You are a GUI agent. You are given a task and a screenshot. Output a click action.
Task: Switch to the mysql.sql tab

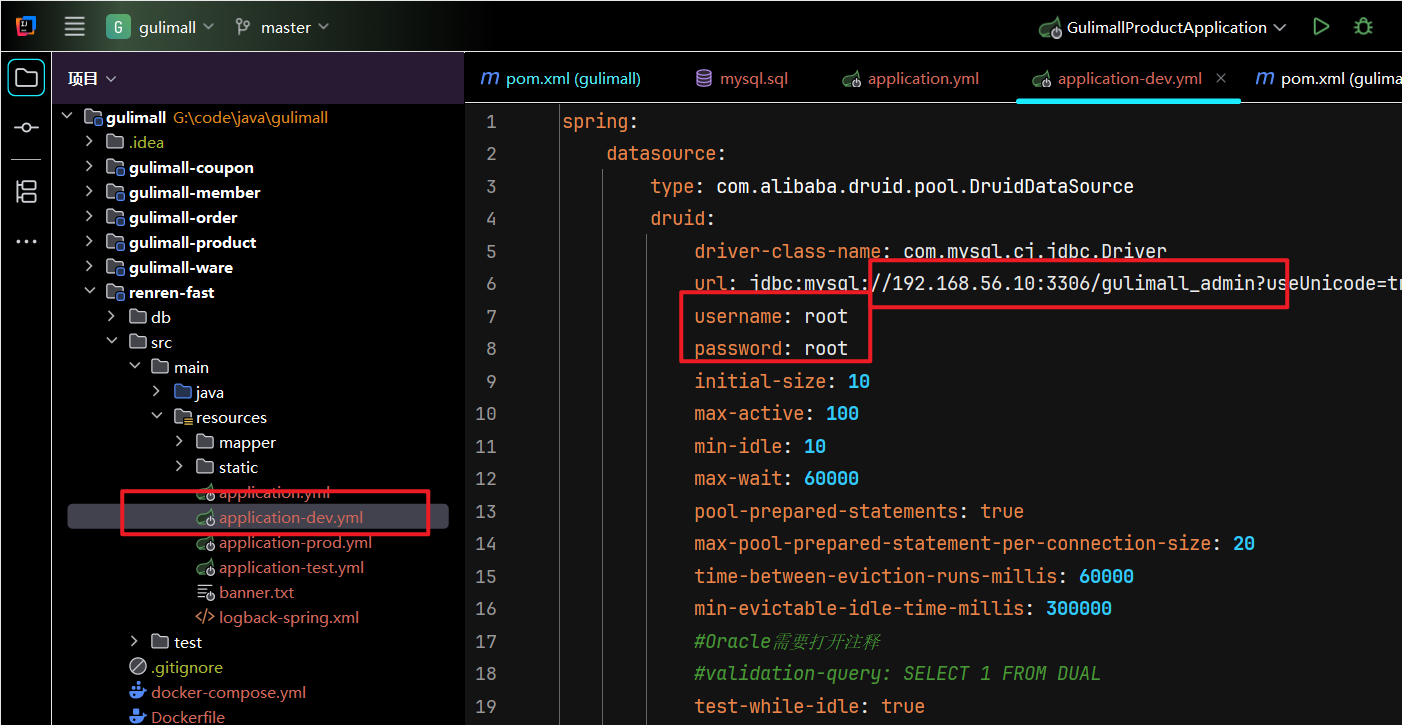(742, 78)
